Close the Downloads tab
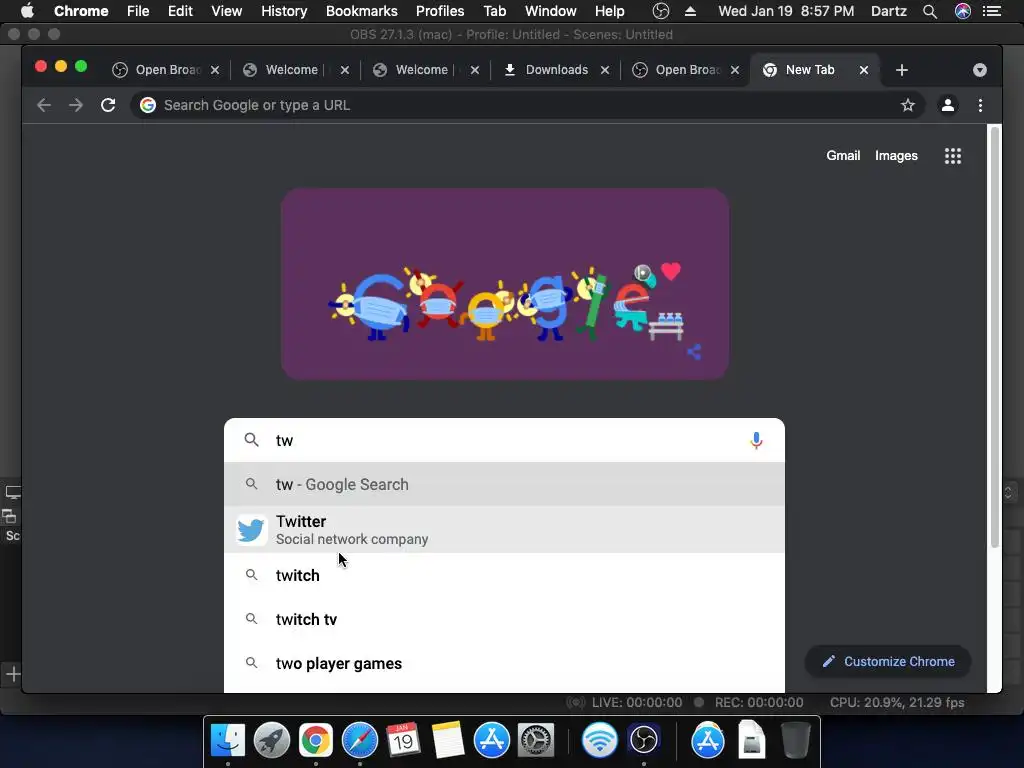This screenshot has width=1024, height=768. pyautogui.click(x=605, y=70)
